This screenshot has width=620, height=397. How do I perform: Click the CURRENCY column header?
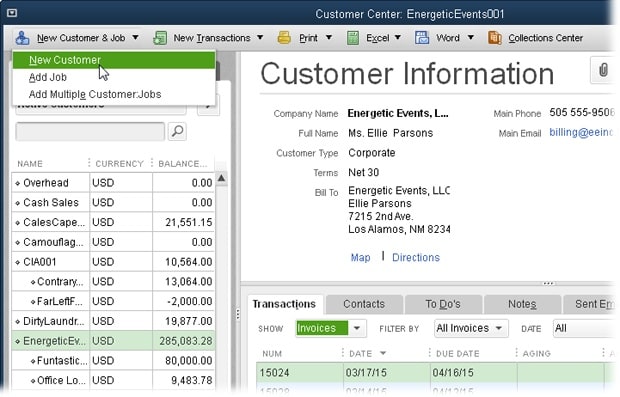(x=119, y=164)
